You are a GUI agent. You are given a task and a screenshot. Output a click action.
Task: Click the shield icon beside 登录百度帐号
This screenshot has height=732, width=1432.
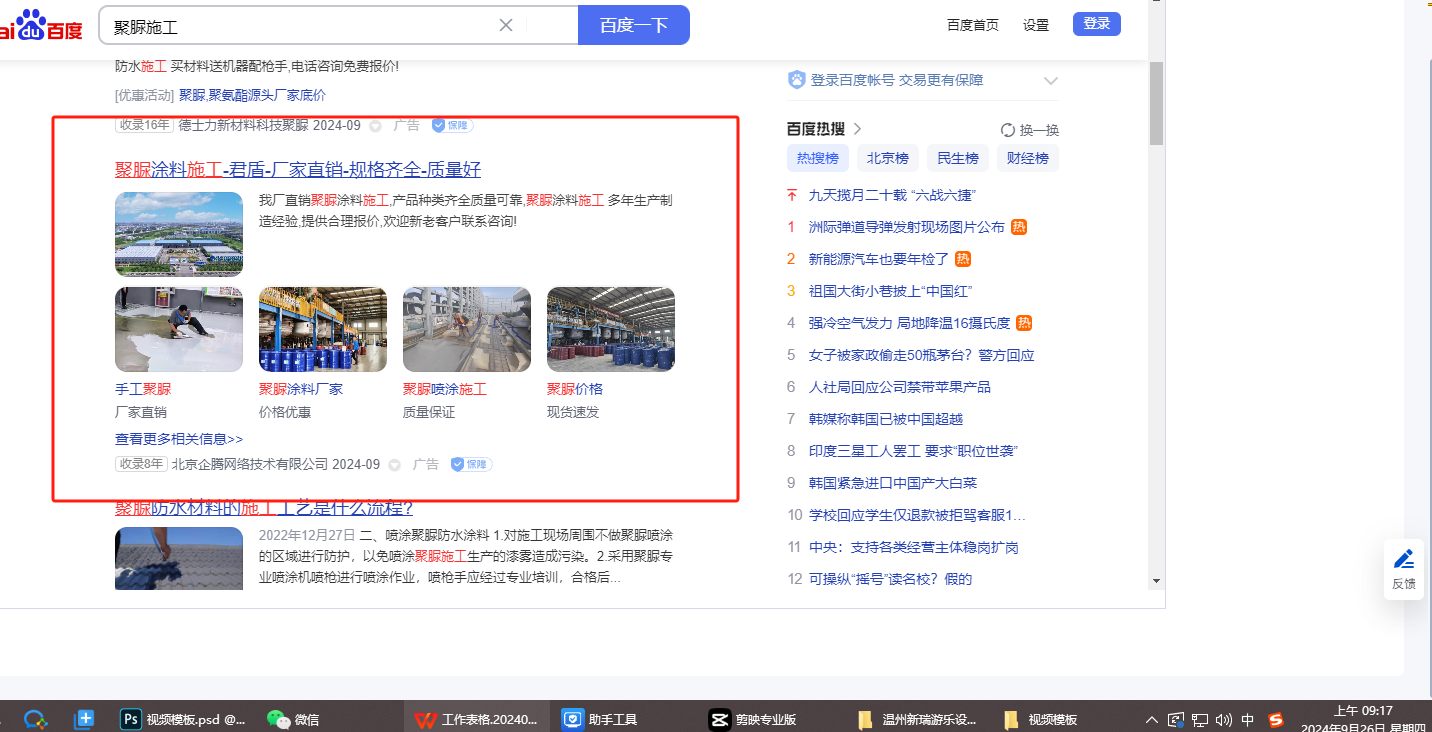tap(797, 80)
